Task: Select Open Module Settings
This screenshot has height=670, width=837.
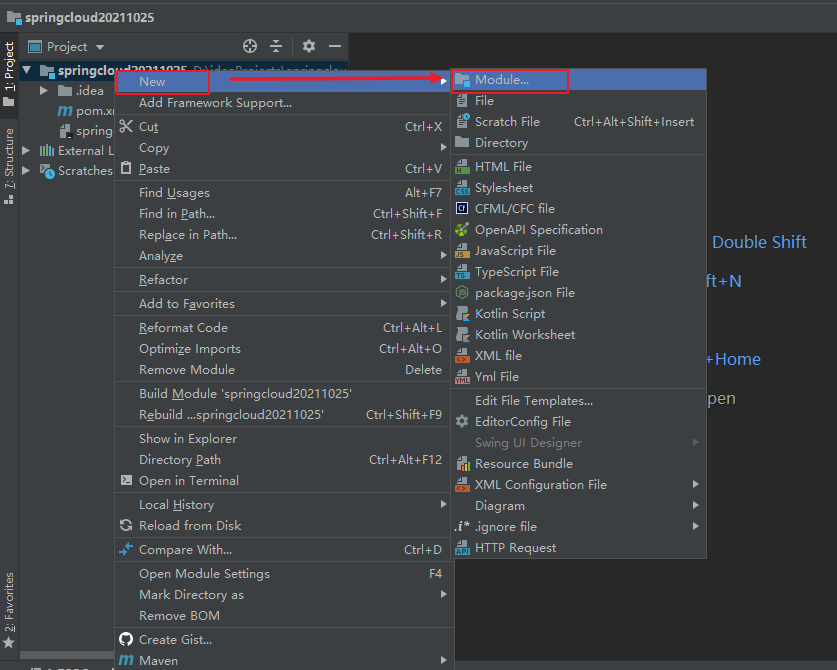Action: coord(283,573)
